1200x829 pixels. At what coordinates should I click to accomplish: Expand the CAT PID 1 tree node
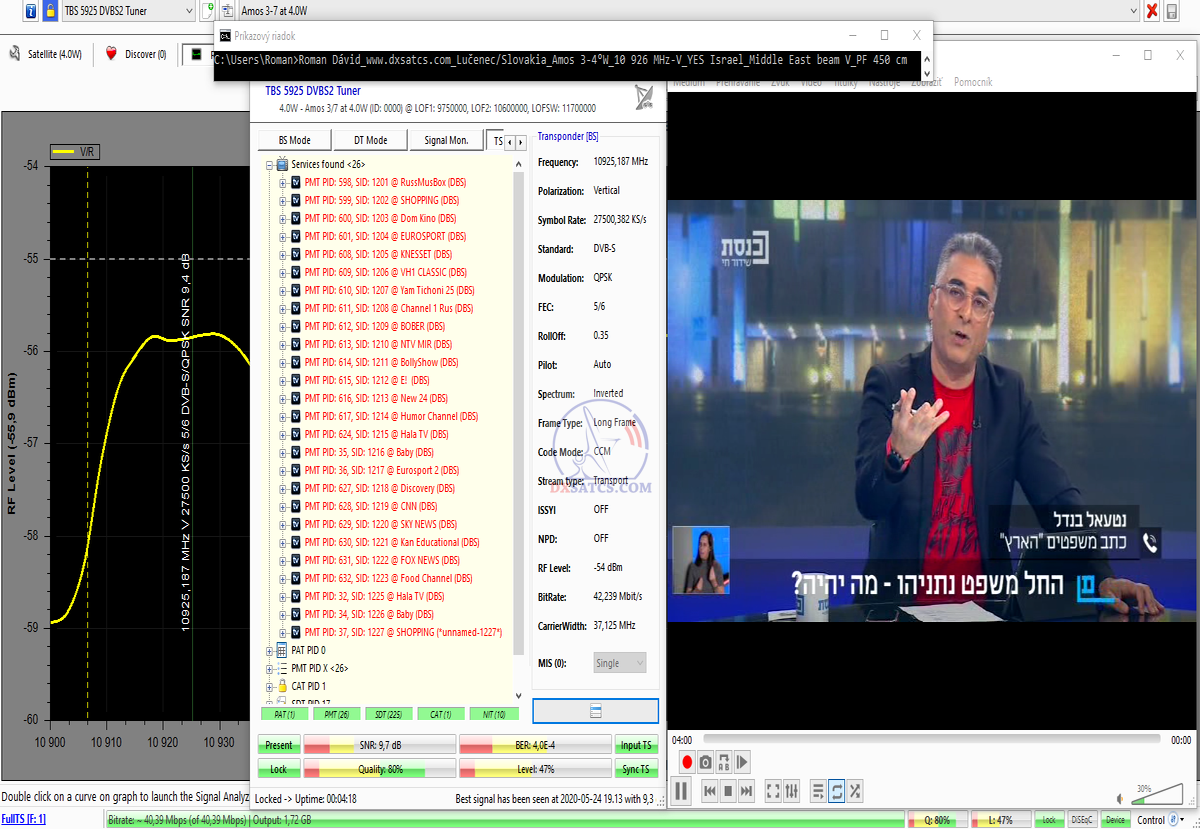tap(270, 686)
